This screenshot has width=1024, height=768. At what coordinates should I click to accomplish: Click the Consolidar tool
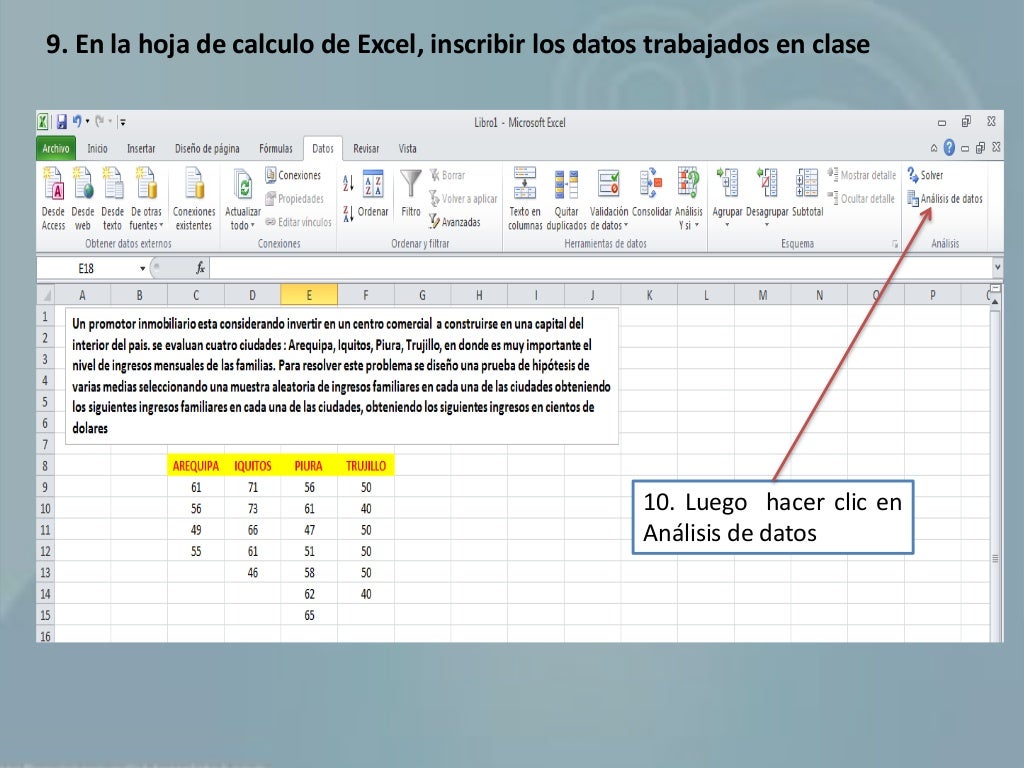(x=651, y=192)
